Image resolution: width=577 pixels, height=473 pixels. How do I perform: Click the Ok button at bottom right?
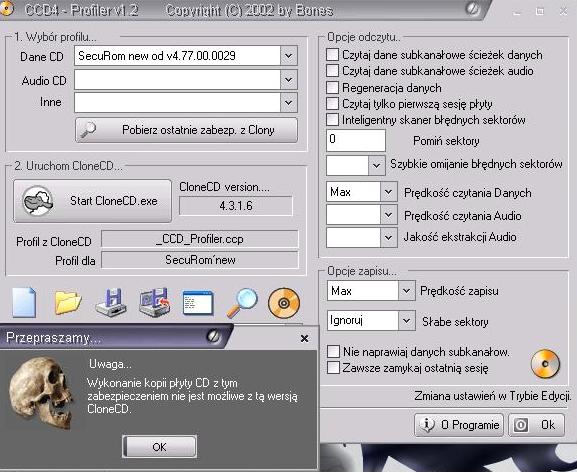537,425
